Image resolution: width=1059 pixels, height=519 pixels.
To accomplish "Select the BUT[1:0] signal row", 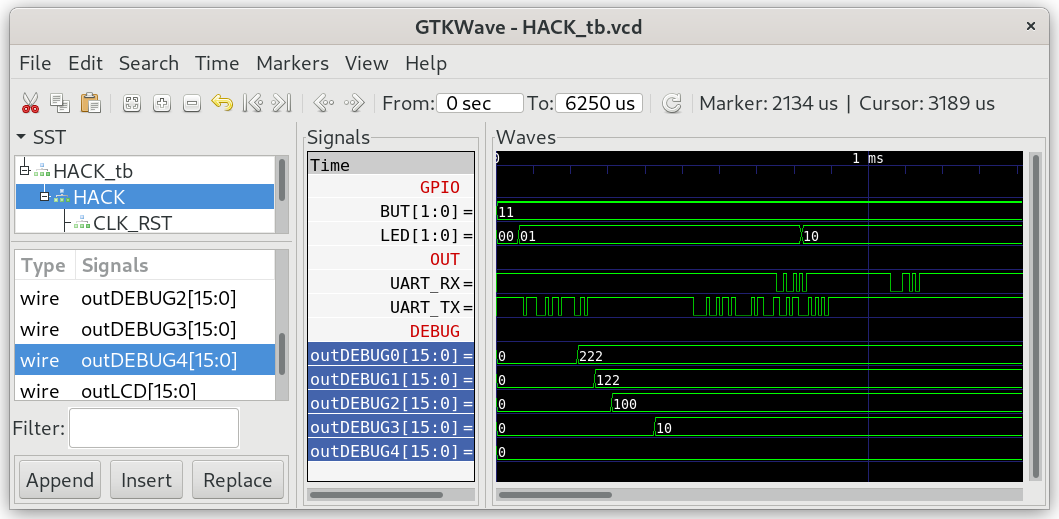I will click(391, 212).
